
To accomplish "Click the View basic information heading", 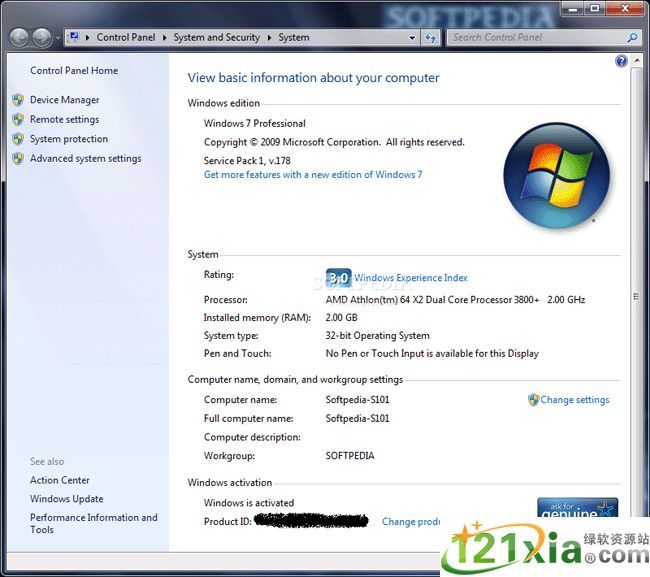I will (x=313, y=78).
